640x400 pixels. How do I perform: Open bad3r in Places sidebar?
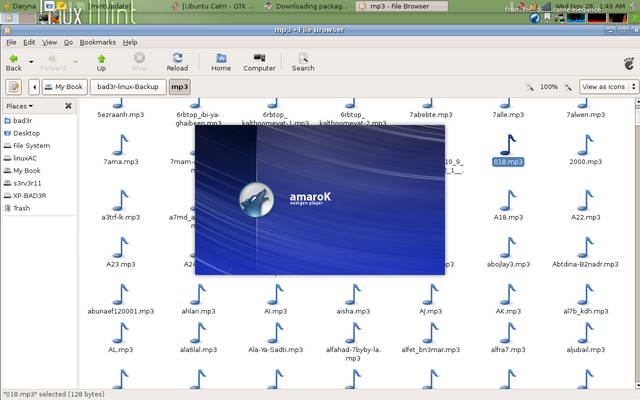18,120
